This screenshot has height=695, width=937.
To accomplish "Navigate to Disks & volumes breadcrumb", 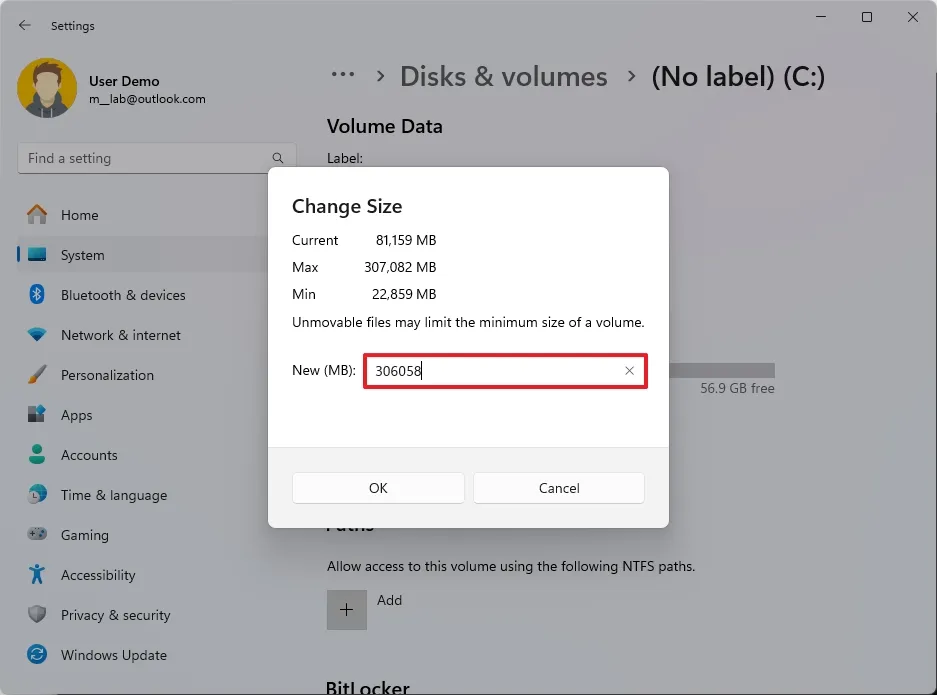I will pos(503,76).
